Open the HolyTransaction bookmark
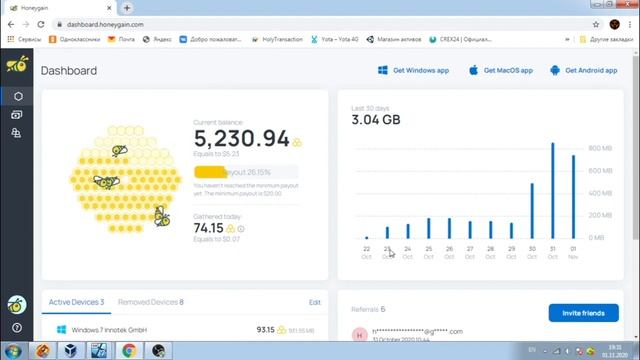 pyautogui.click(x=277, y=39)
